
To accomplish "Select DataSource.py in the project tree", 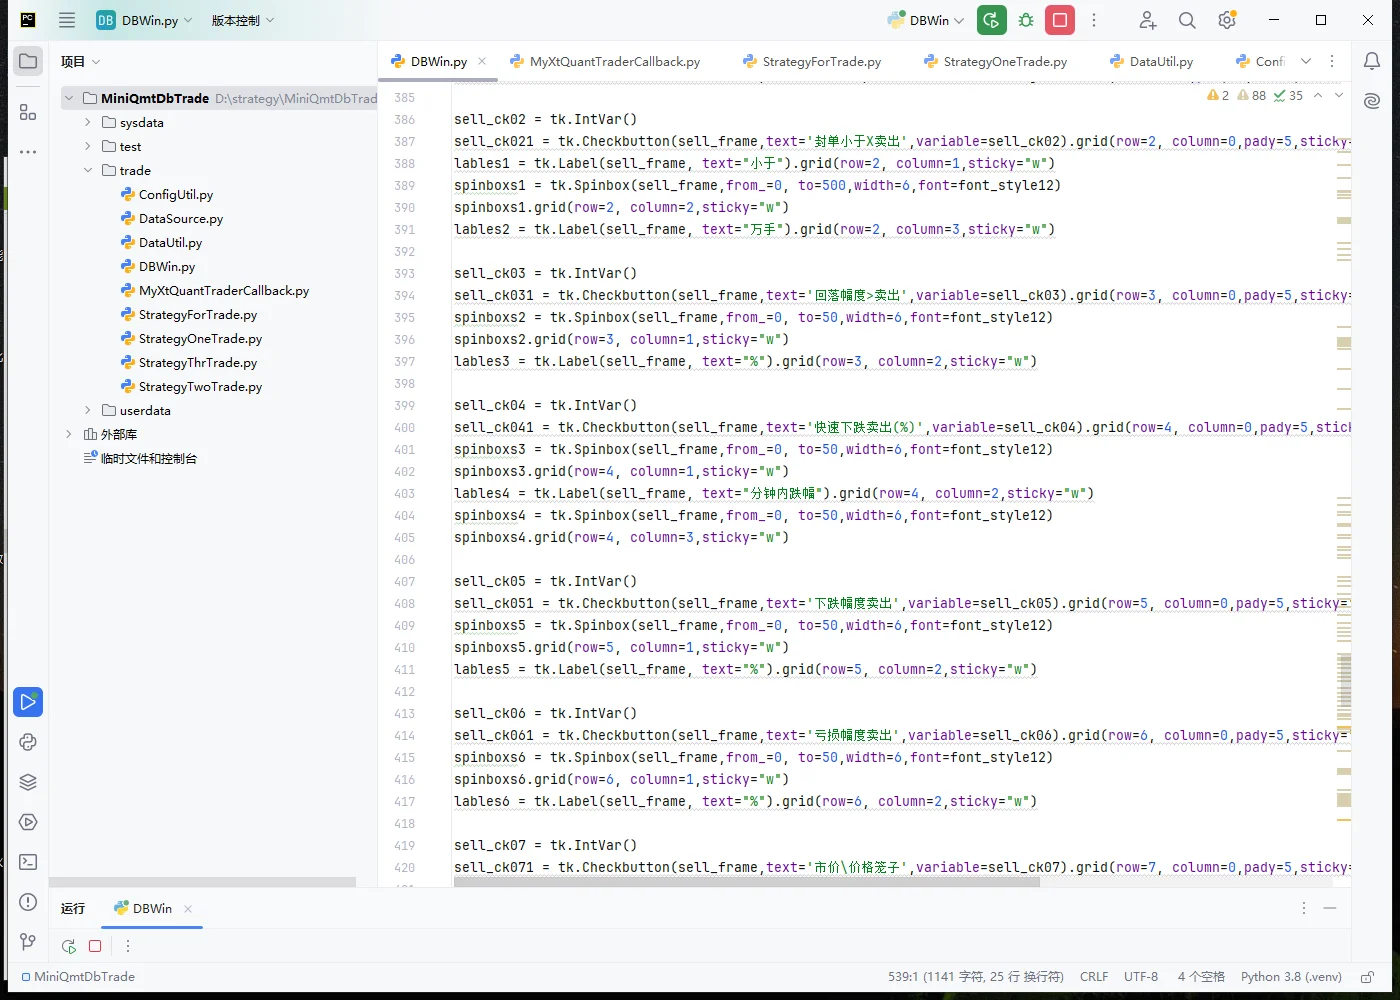I will click(x=180, y=218).
